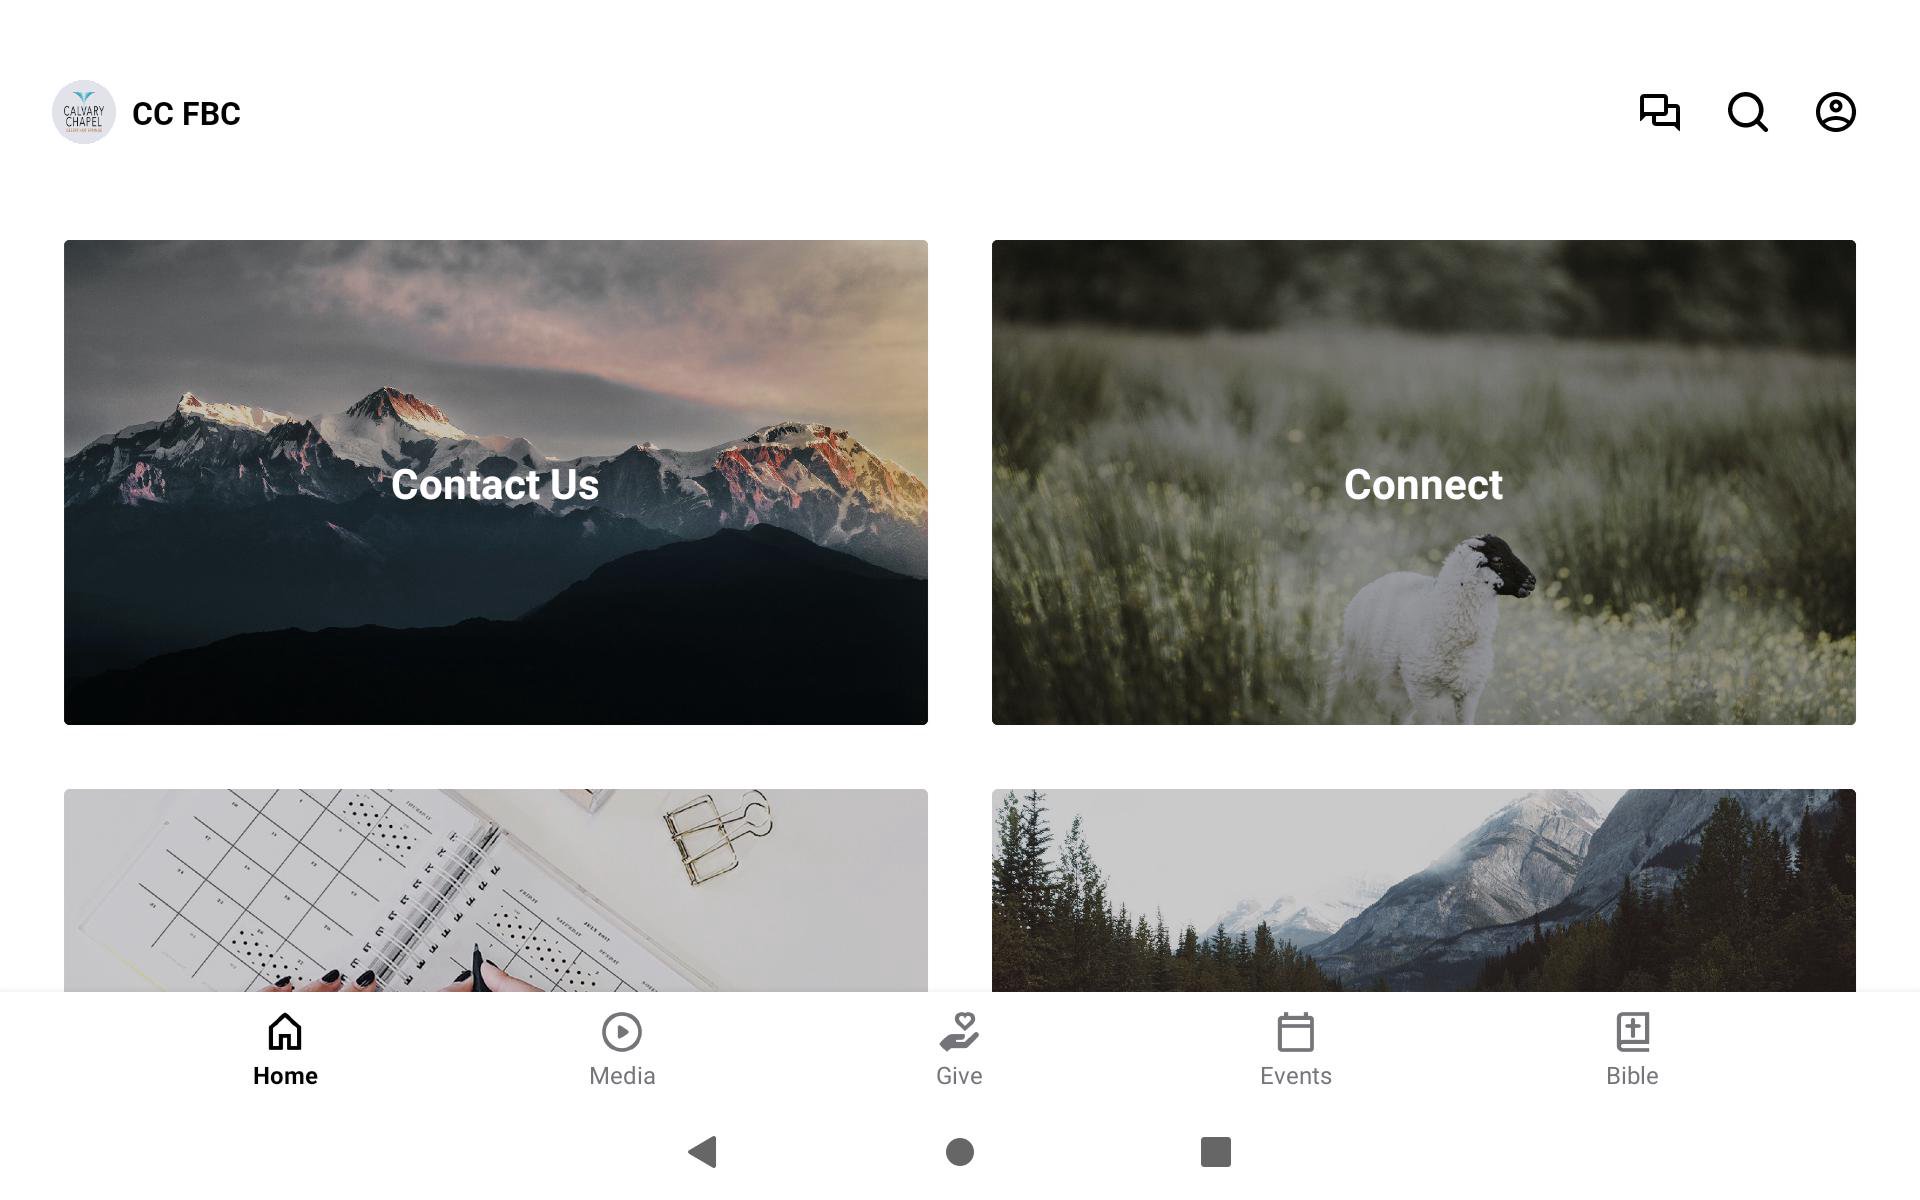Switch to the Media tab label

[622, 1076]
